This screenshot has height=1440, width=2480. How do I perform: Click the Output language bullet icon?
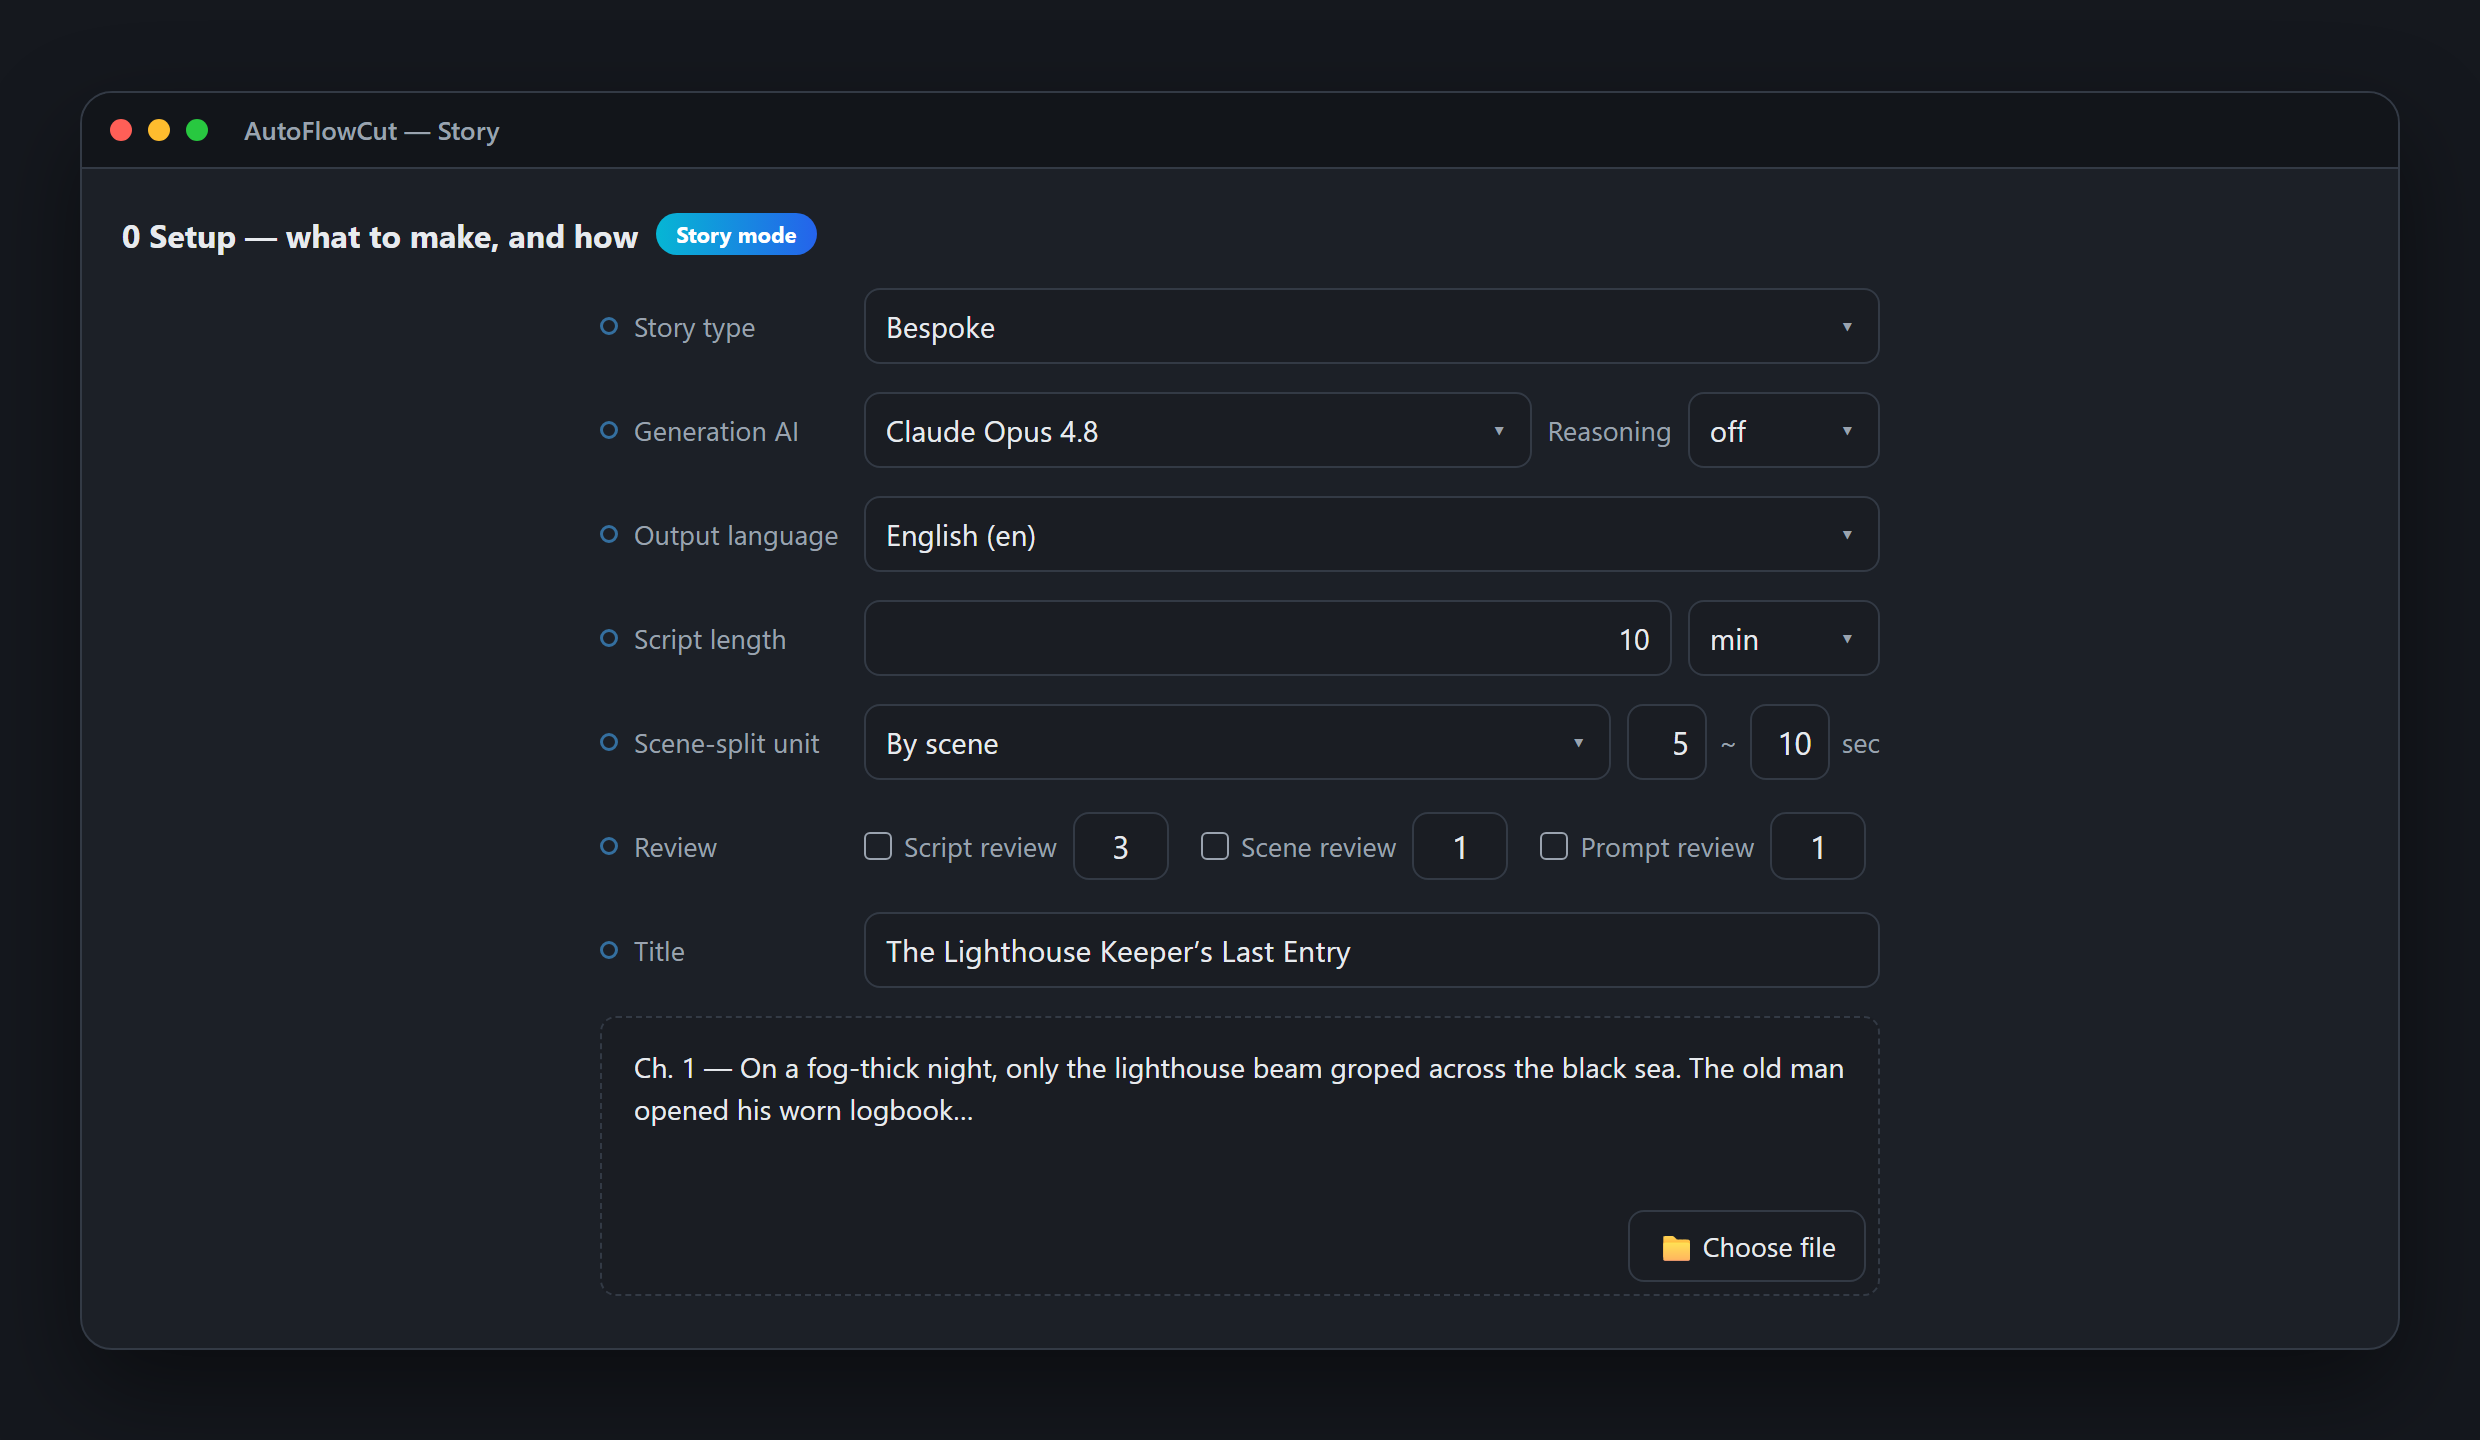[x=608, y=534]
